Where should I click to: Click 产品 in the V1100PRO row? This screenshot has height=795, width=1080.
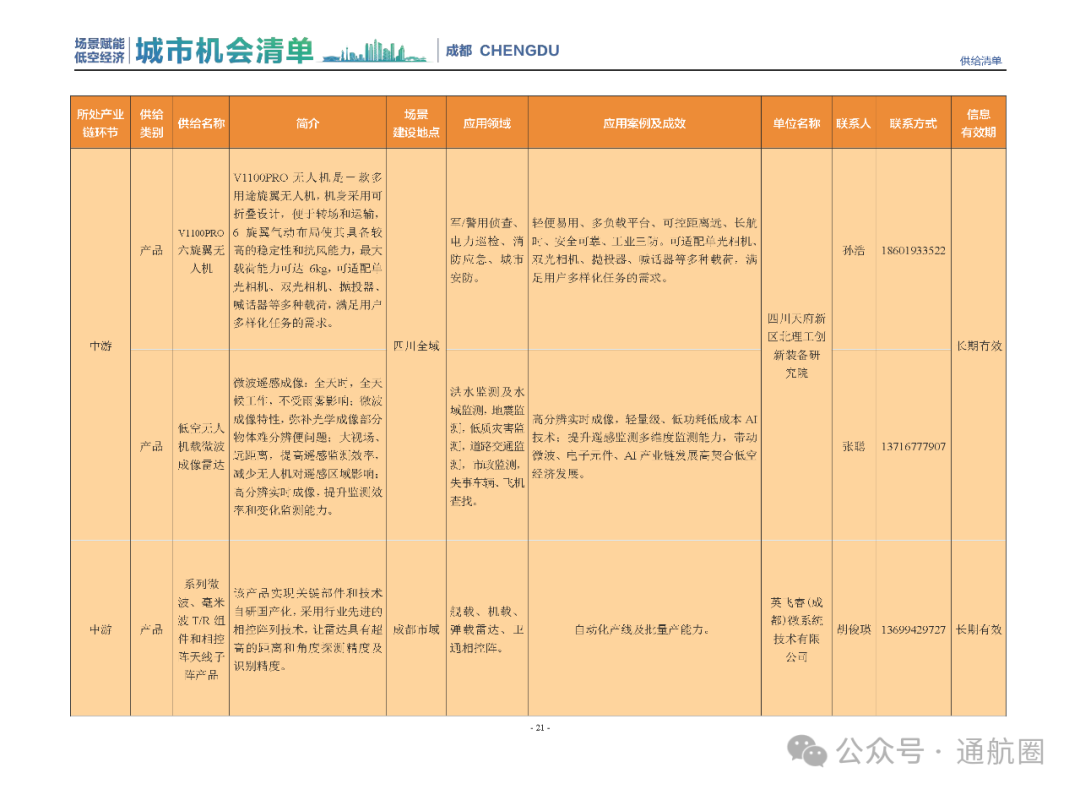tap(152, 250)
